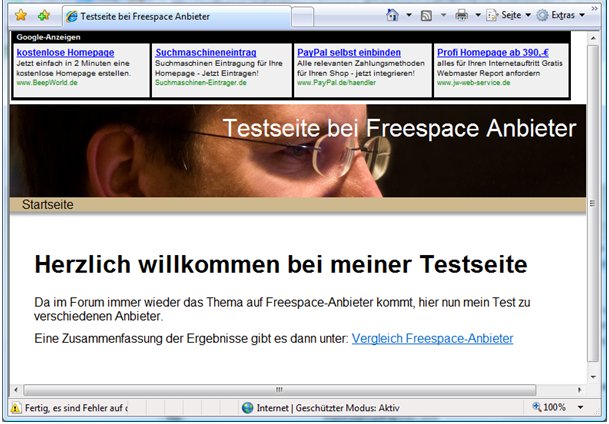Open the Vergleich Freespace-Anbieter link
This screenshot has width=609, height=424.
pyautogui.click(x=432, y=339)
